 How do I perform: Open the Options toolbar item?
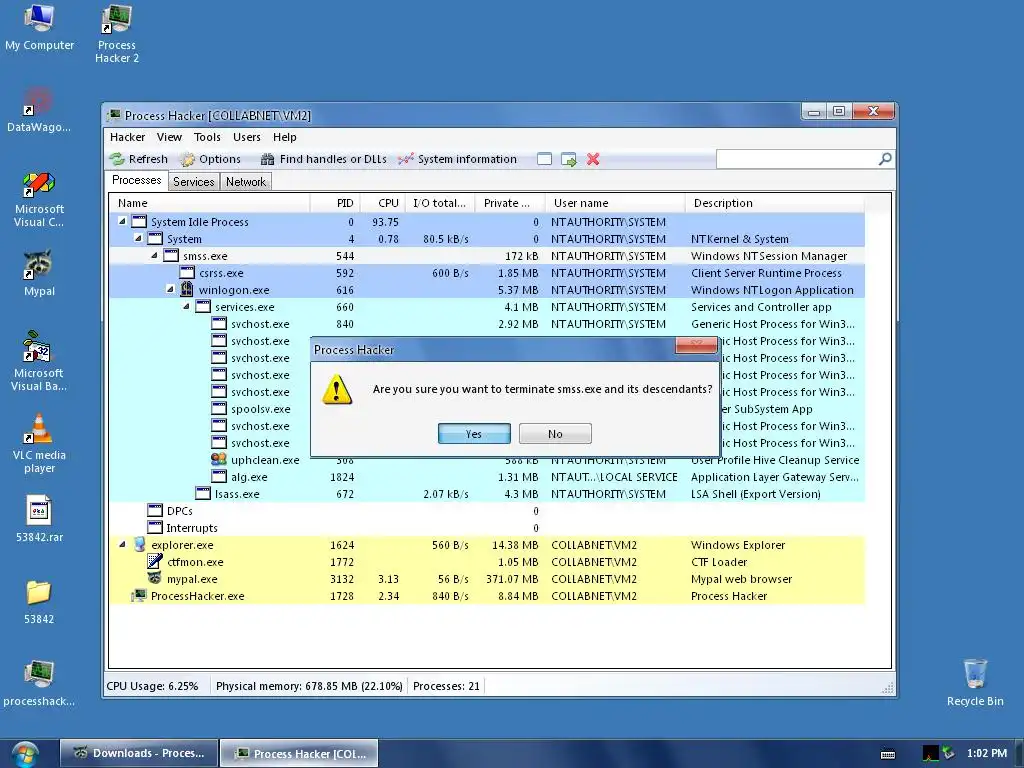211,159
